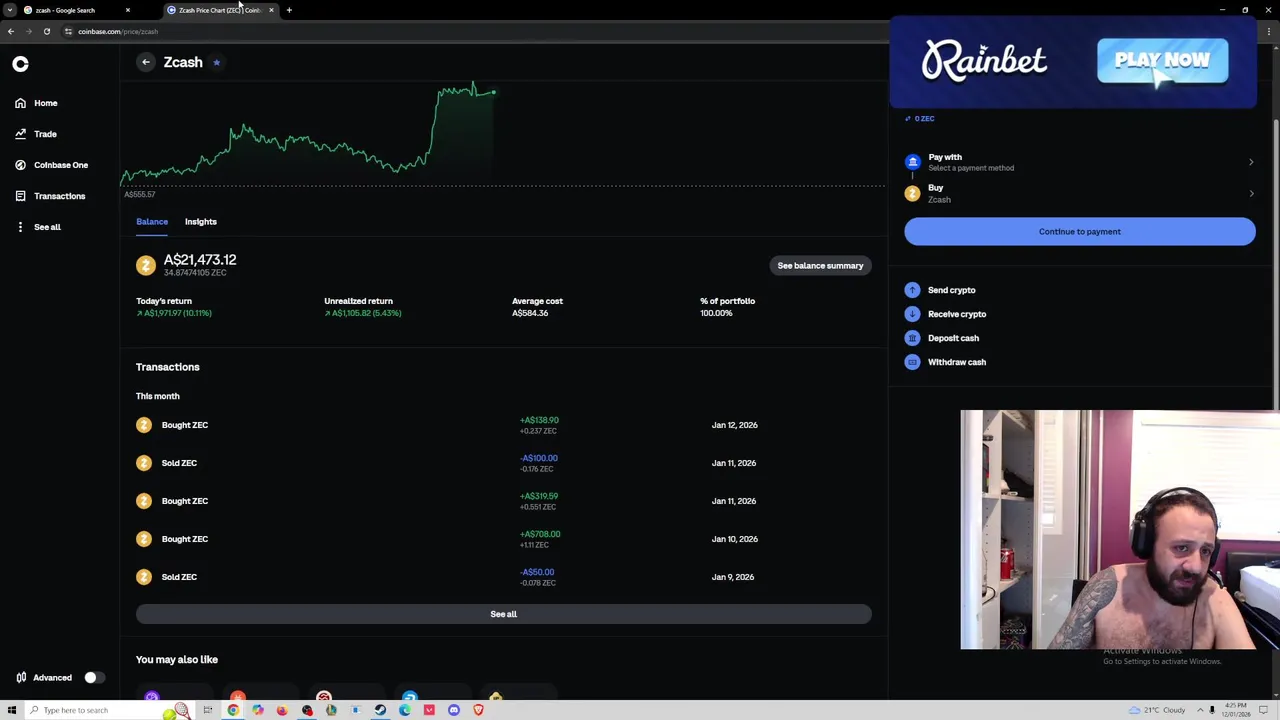Screen dimensions: 1280x720
Task: Click the Coinbase logo icon
Action: click(x=20, y=64)
